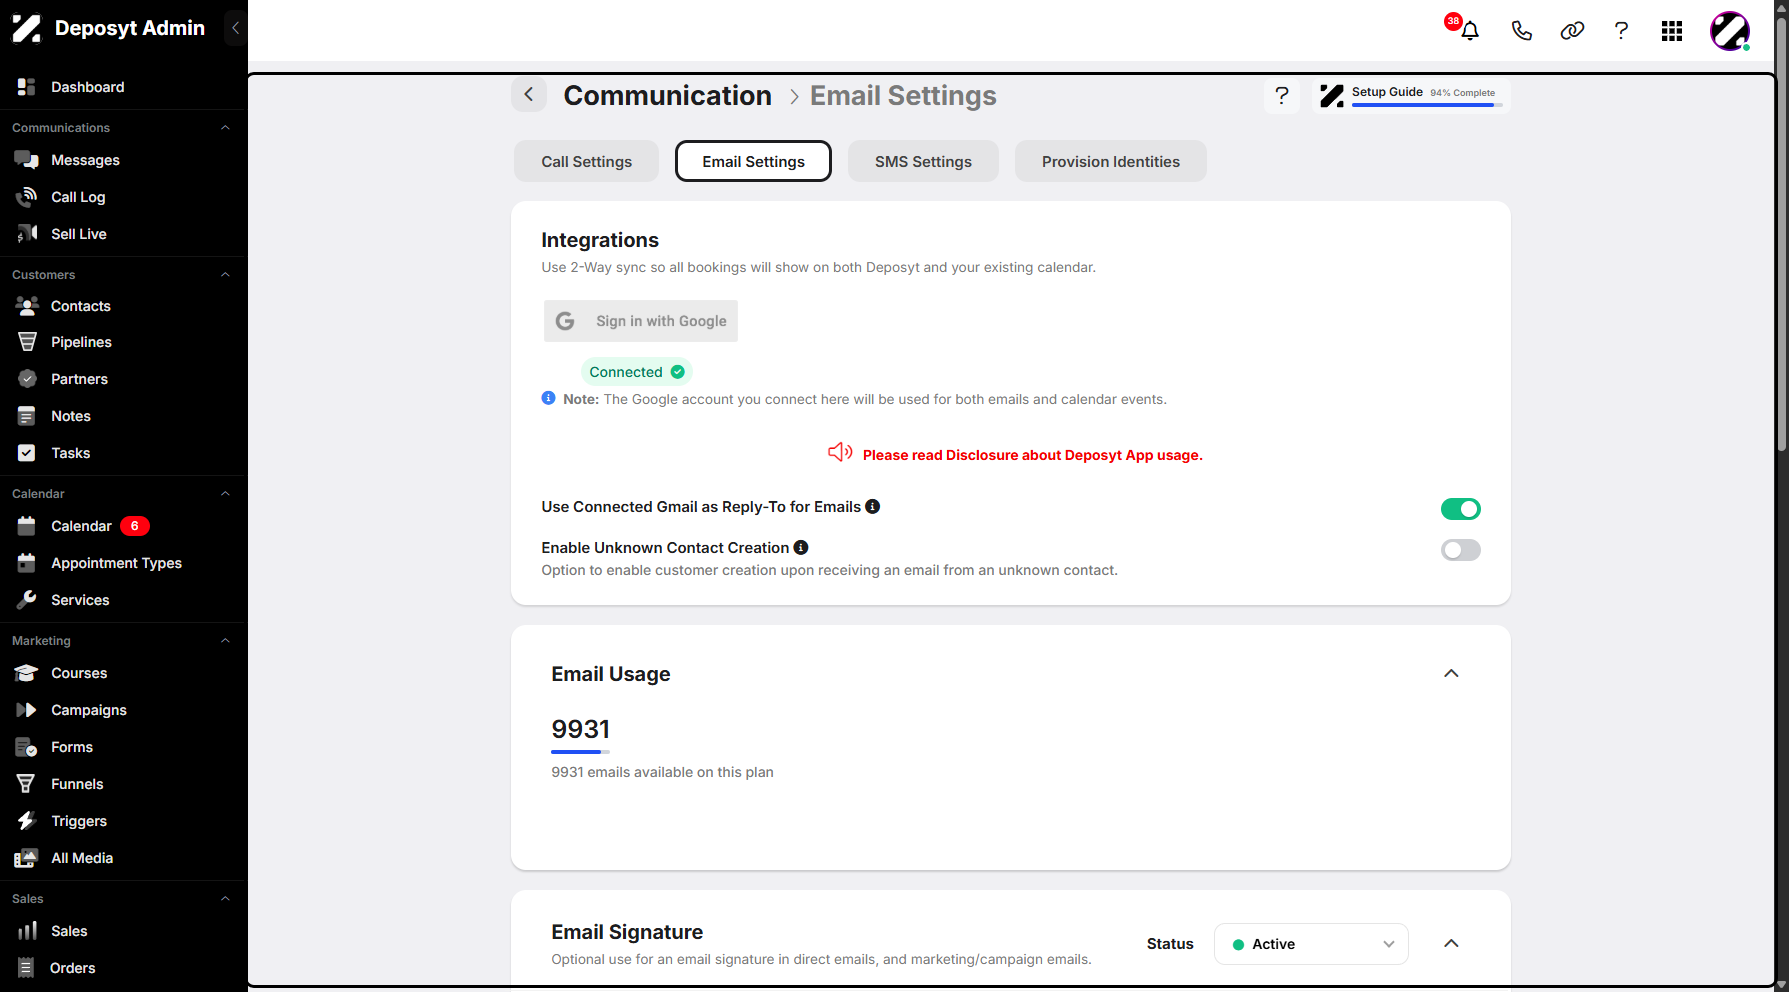Collapse the Customers sidebar section

click(225, 275)
